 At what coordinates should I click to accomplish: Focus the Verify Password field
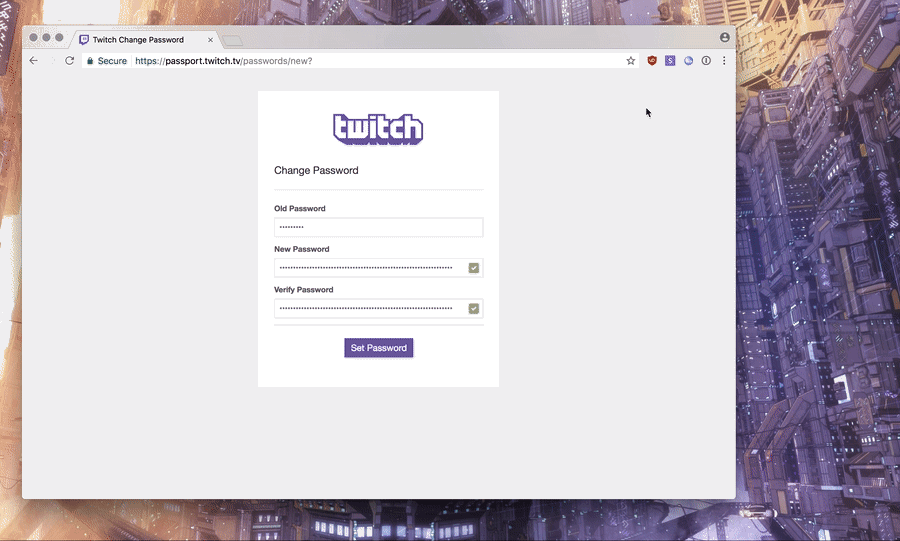378,309
